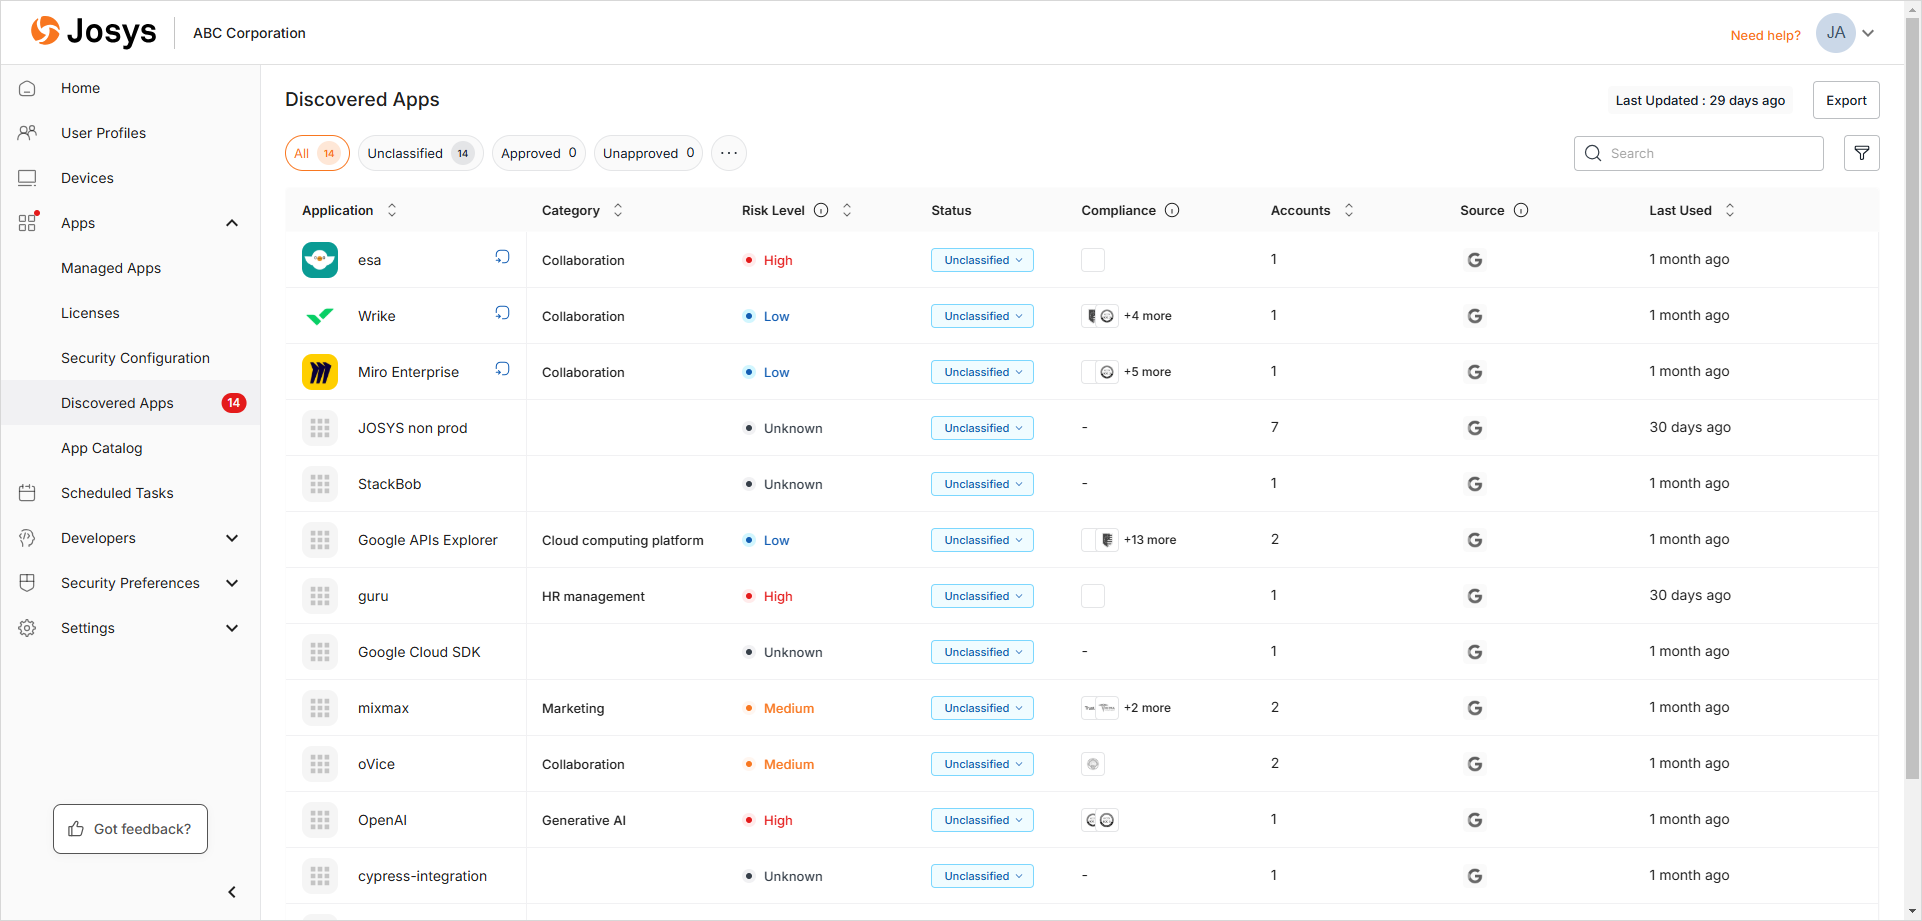The width and height of the screenshot is (1922, 921).
Task: Click the Google Cloud SDK app name
Action: coord(419,652)
